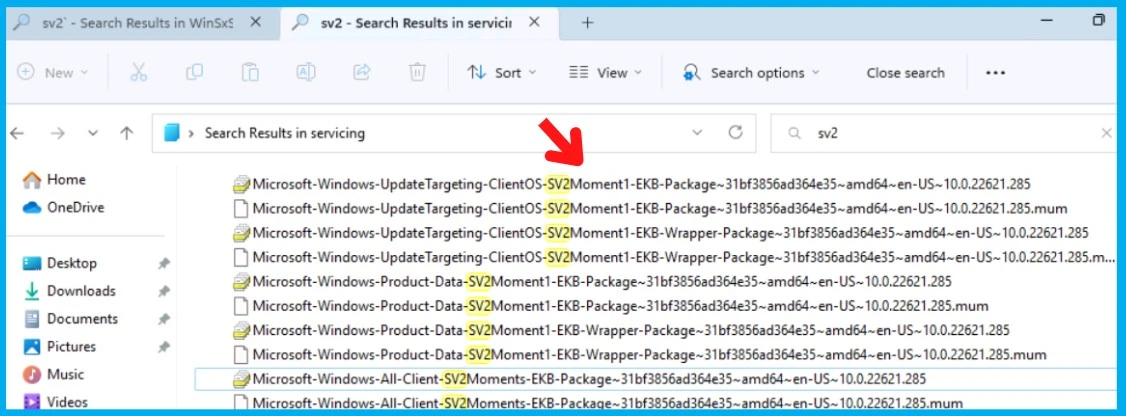This screenshot has width=1126, height=416.
Task: Open the View dropdown
Action: point(605,73)
